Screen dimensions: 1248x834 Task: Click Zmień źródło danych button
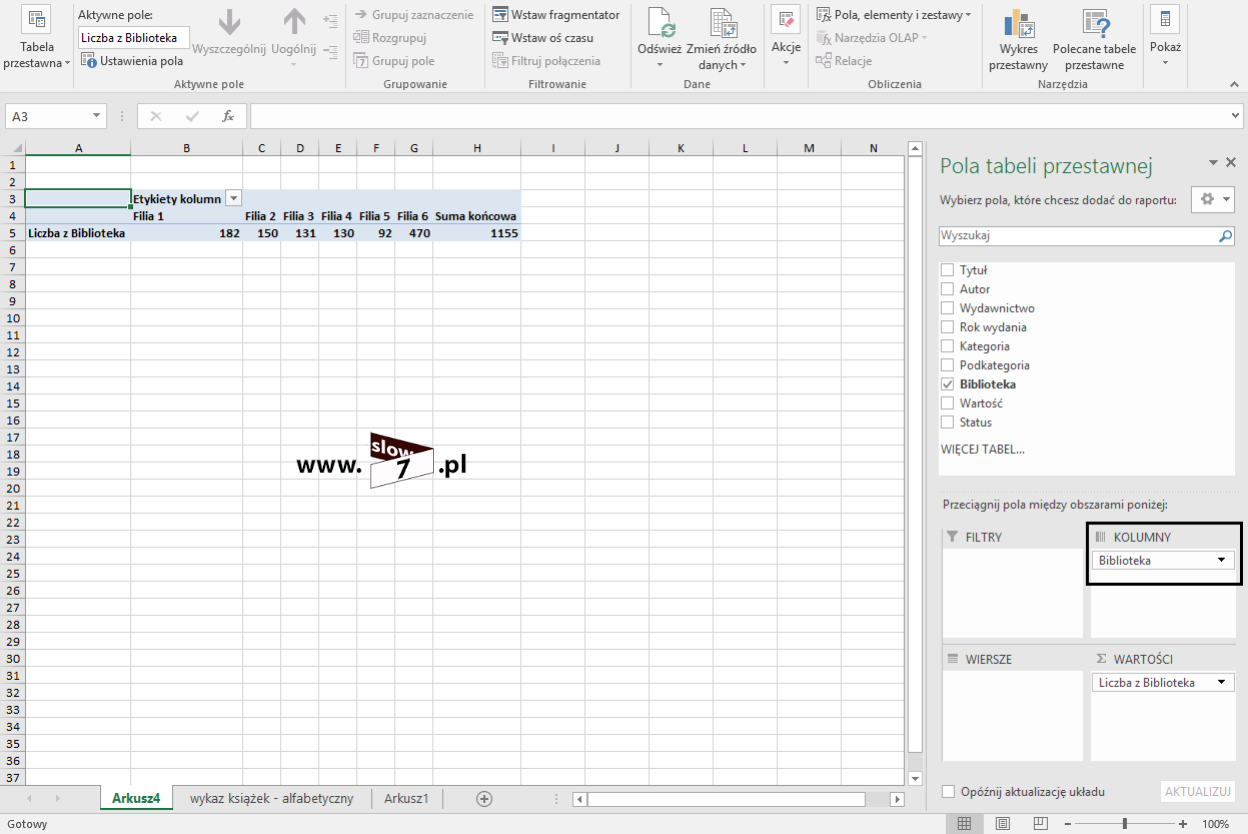[x=723, y=38]
